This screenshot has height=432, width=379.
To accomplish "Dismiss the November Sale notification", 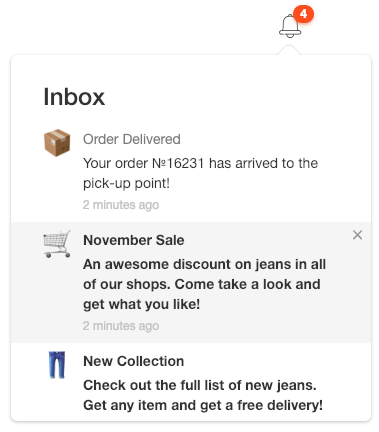I will (x=357, y=235).
